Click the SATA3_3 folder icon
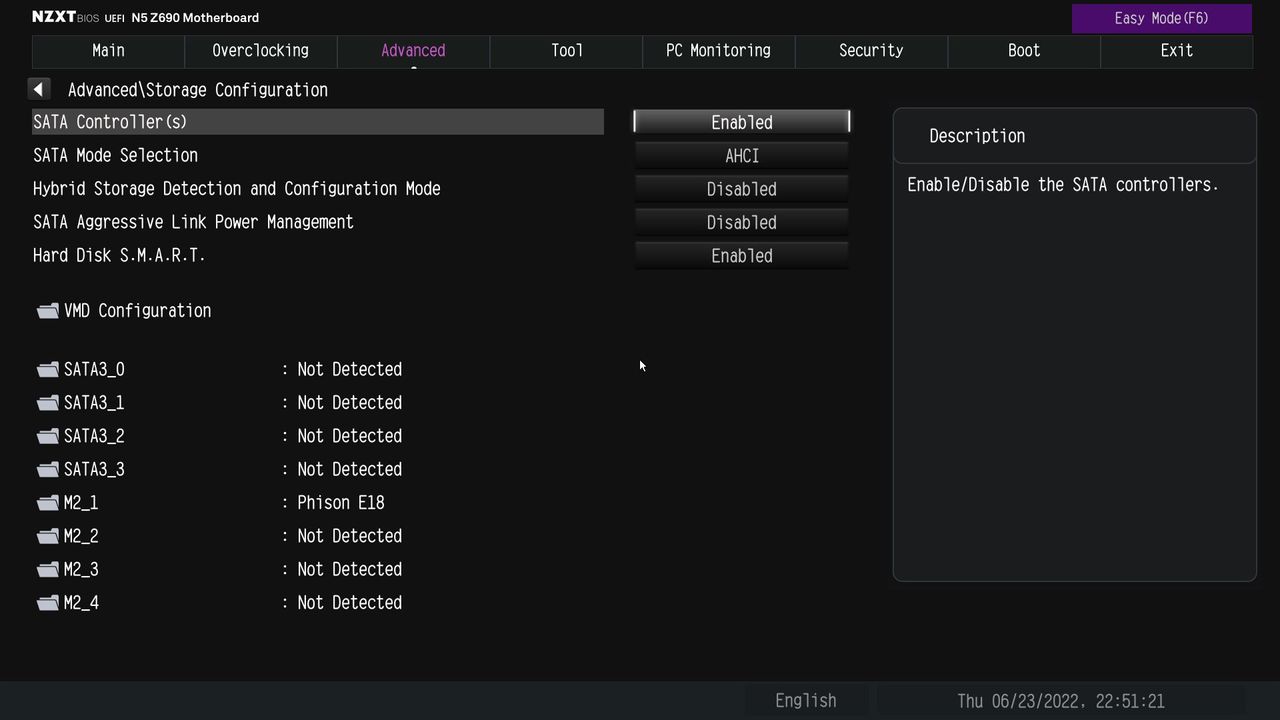Image resolution: width=1280 pixels, height=720 pixels. point(48,470)
